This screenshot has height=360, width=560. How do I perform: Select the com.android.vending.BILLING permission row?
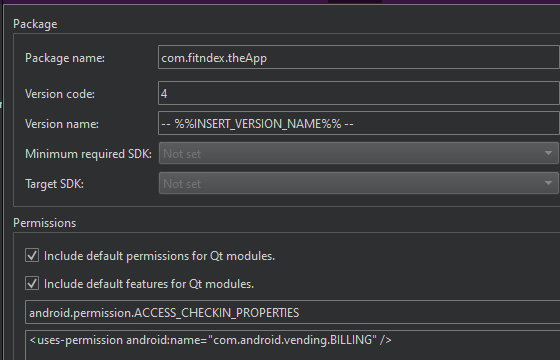(x=211, y=340)
